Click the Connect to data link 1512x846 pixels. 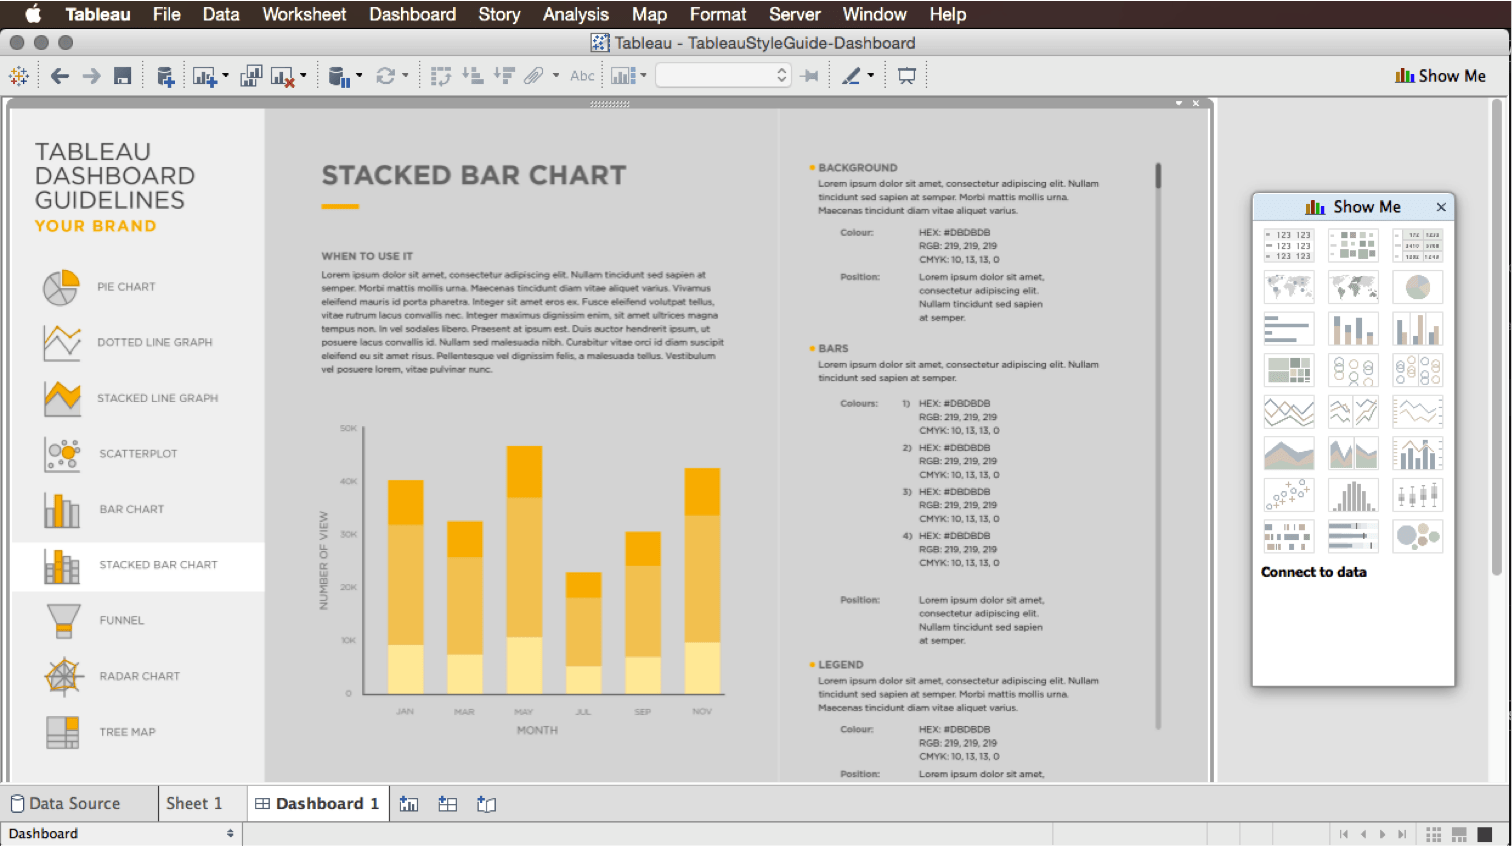pos(1316,571)
